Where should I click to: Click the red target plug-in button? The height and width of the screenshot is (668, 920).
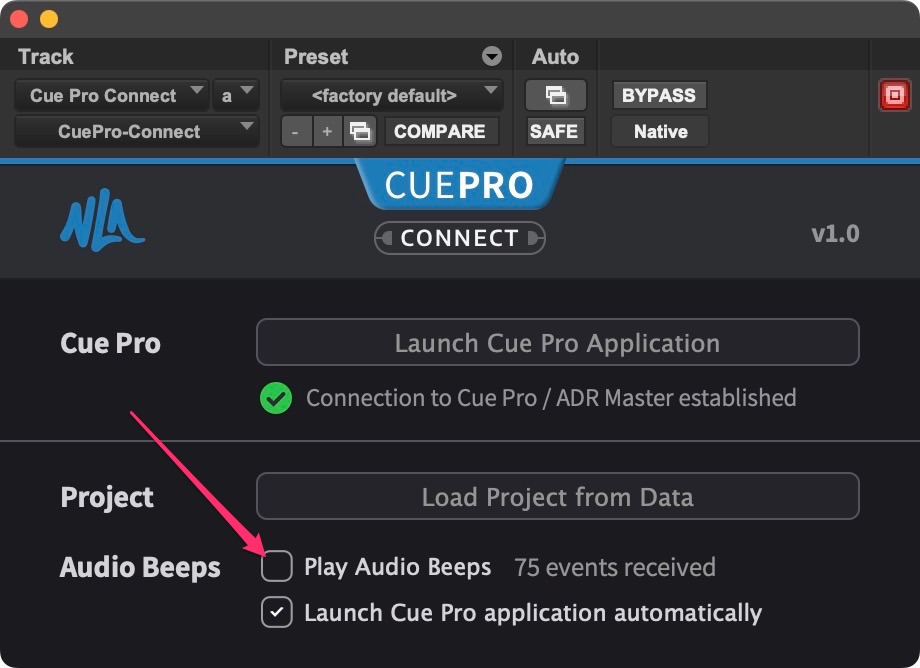[894, 95]
